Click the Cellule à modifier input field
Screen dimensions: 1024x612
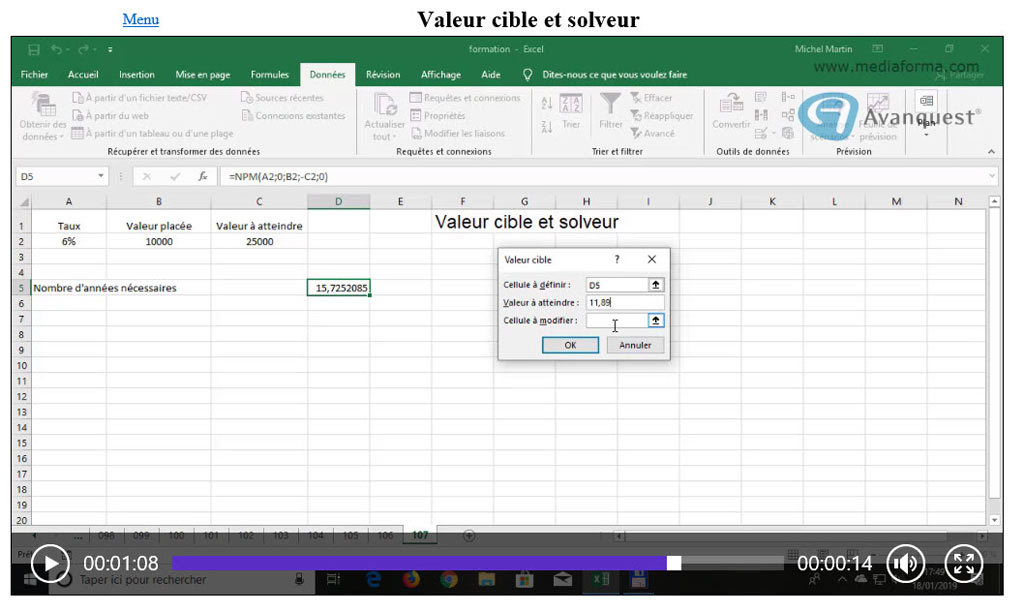click(x=616, y=321)
